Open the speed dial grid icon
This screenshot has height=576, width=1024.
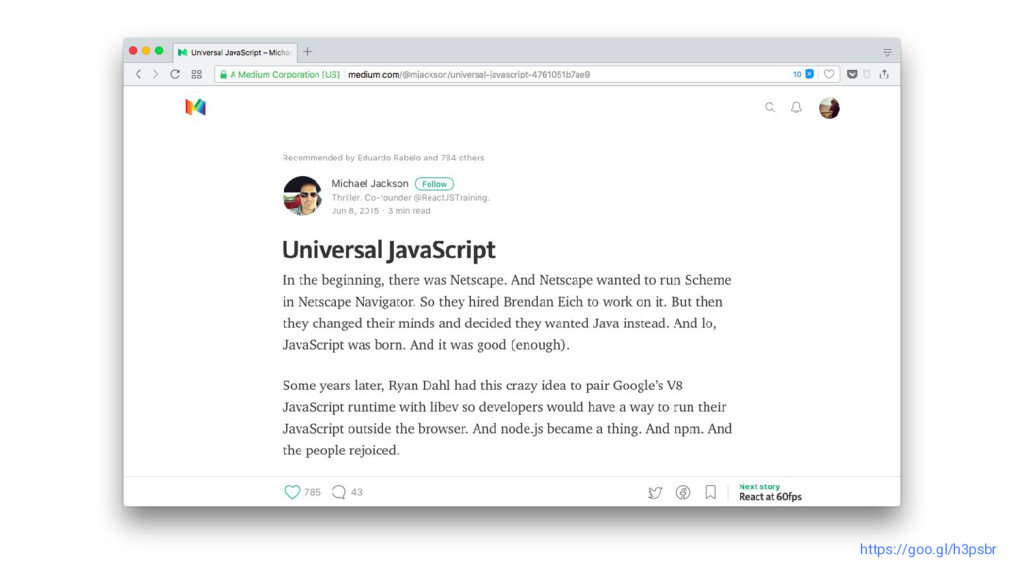click(x=197, y=74)
